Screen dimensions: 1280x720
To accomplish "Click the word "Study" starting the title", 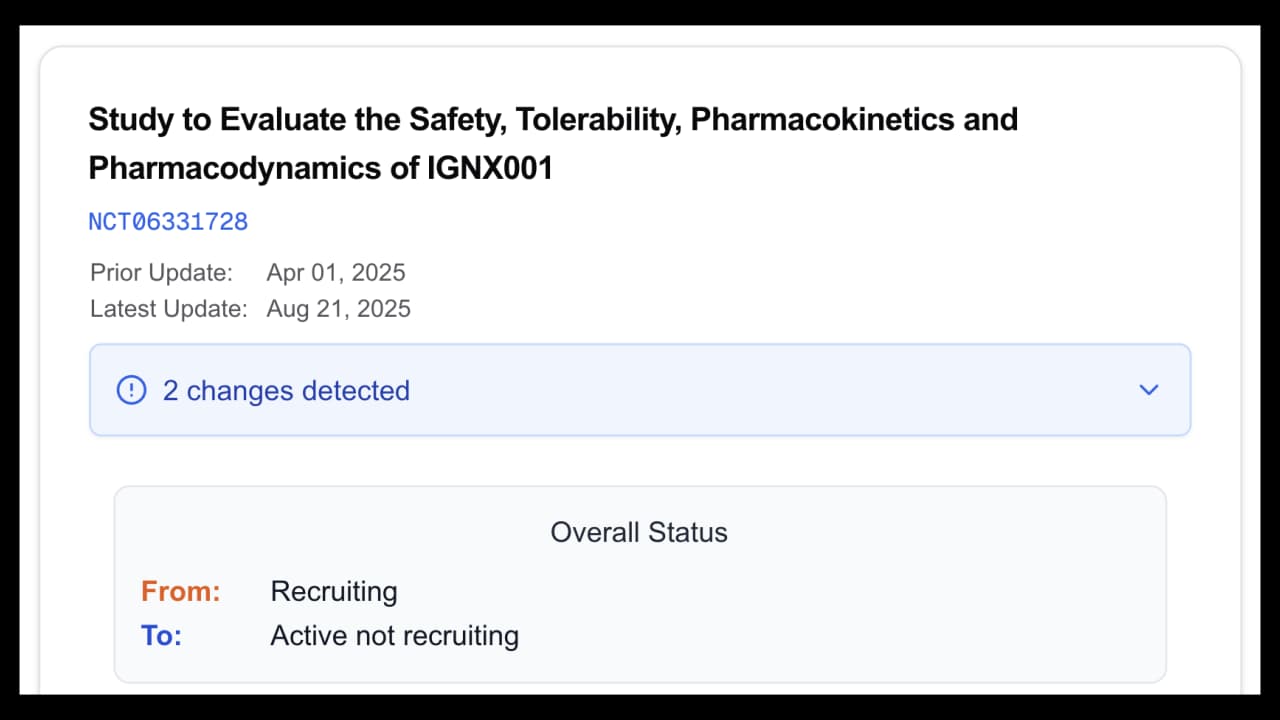I will (x=123, y=120).
